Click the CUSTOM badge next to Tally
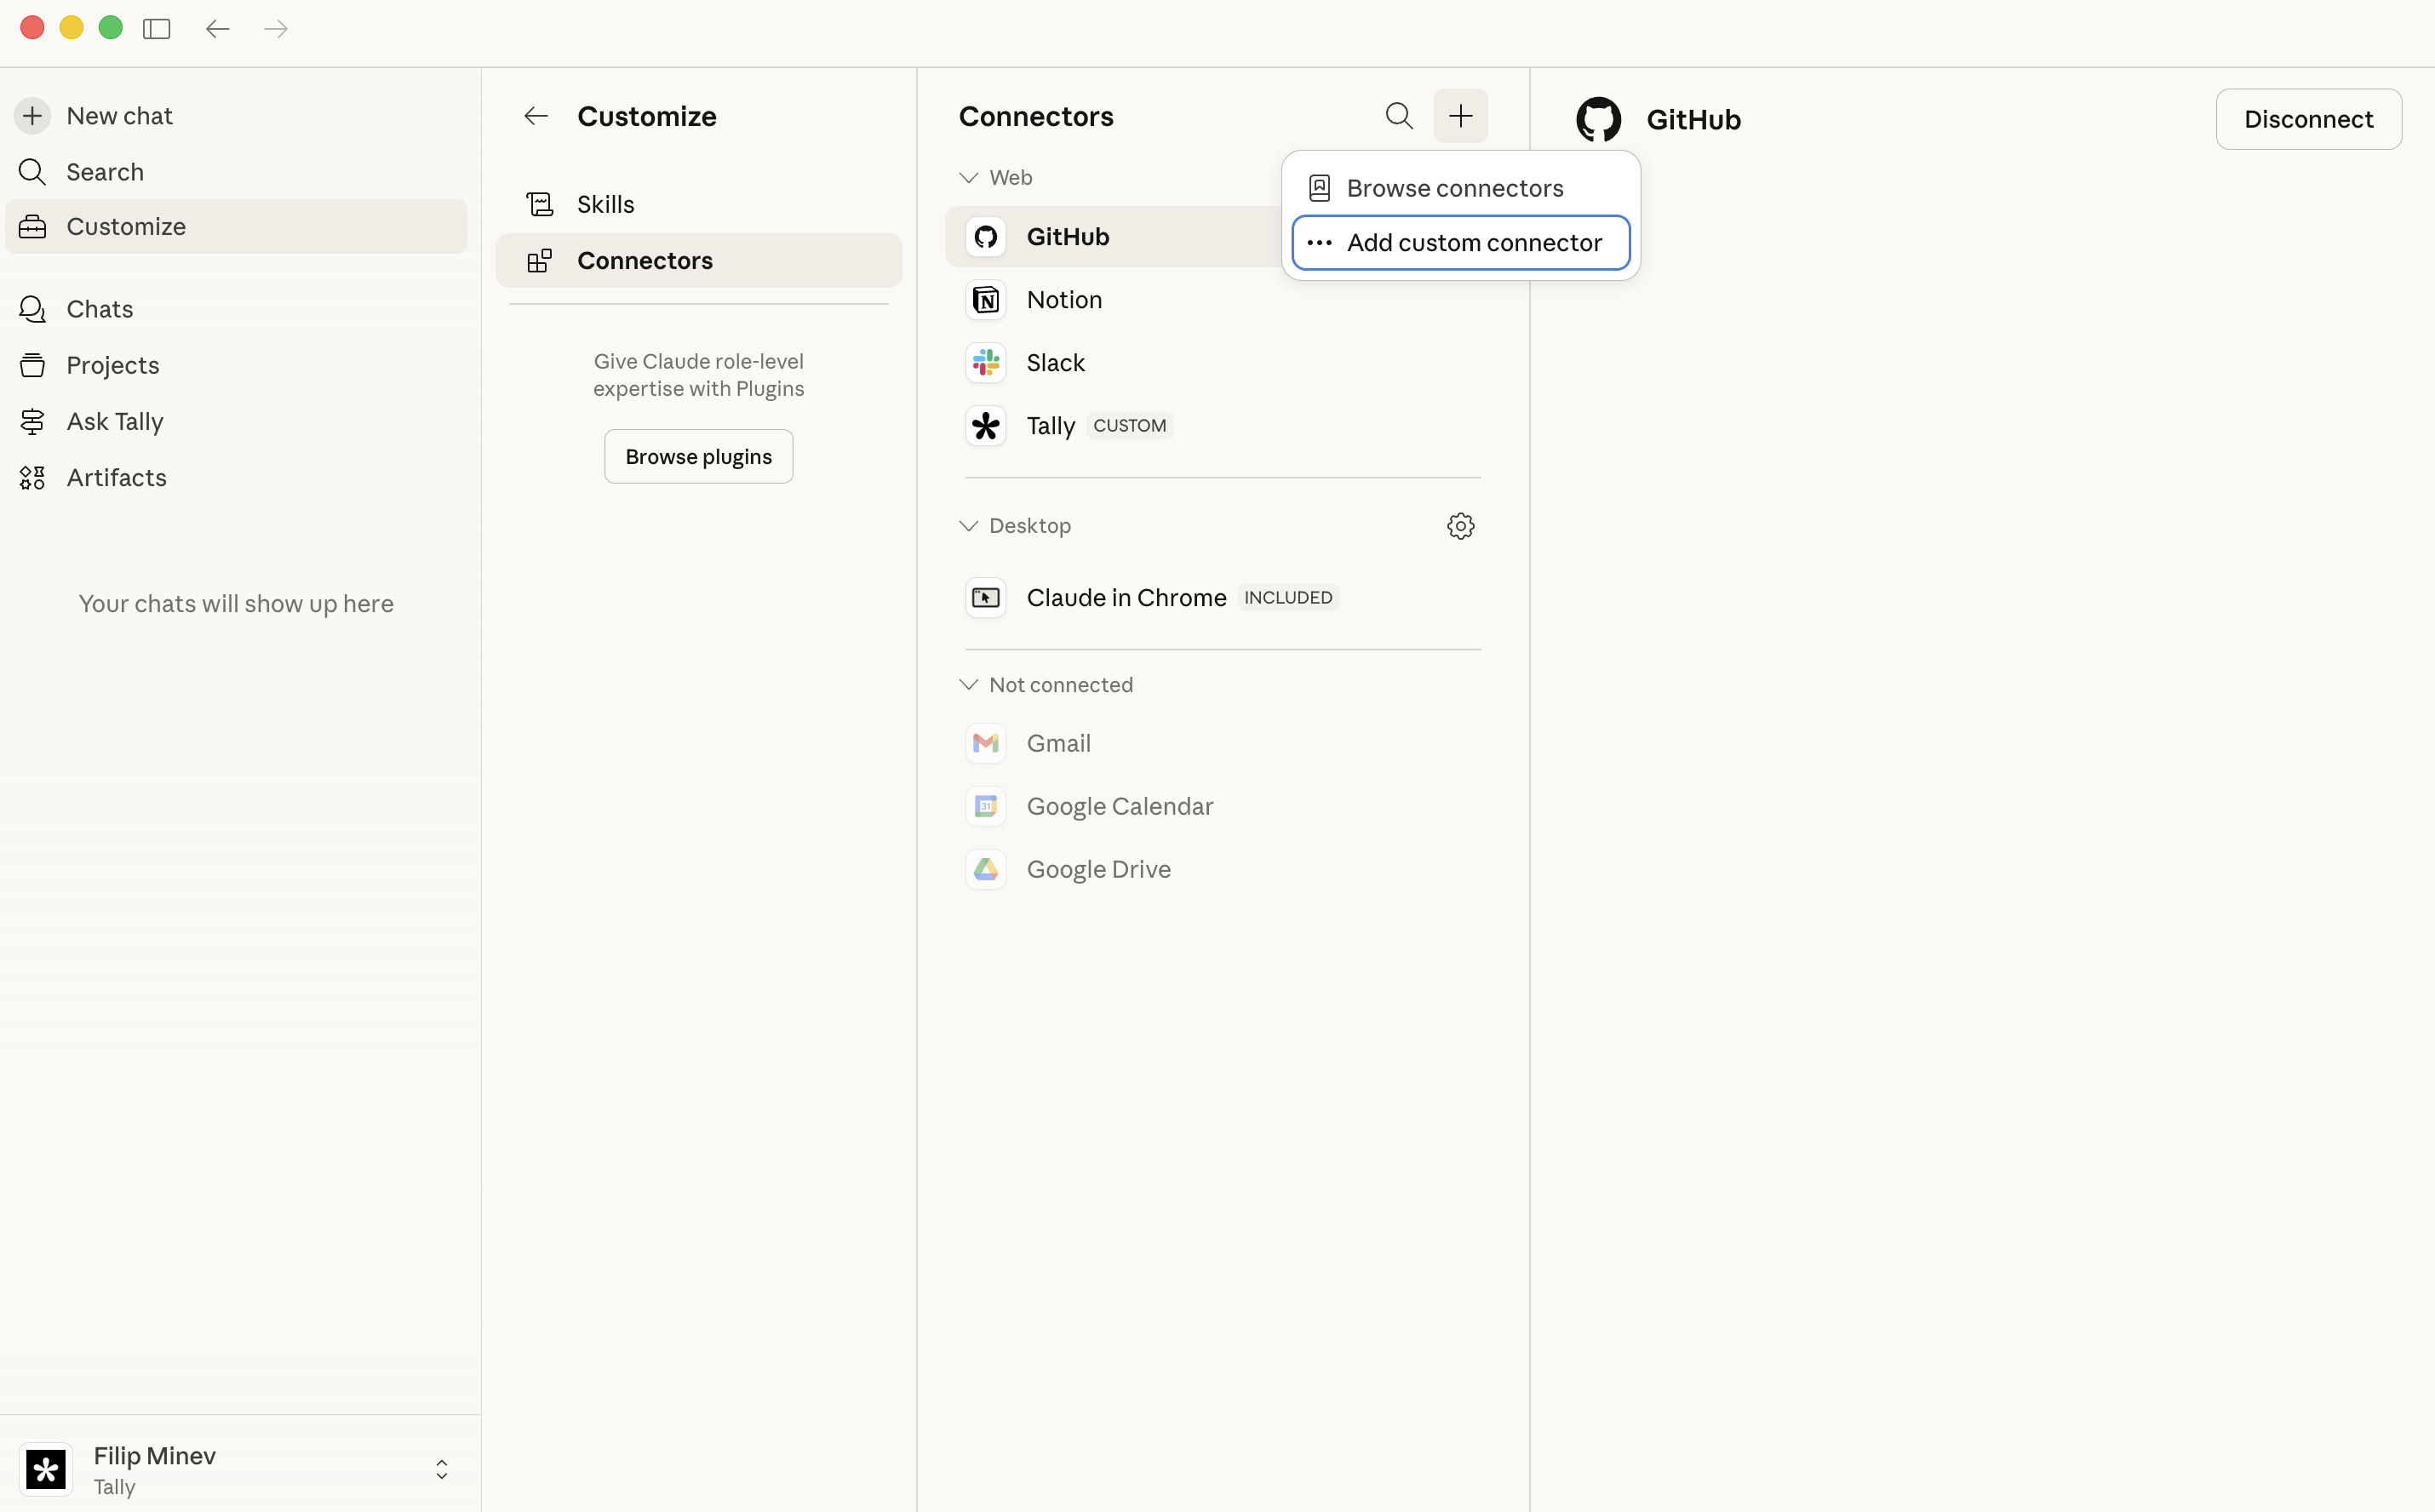The height and width of the screenshot is (1512, 2435). pos(1130,426)
